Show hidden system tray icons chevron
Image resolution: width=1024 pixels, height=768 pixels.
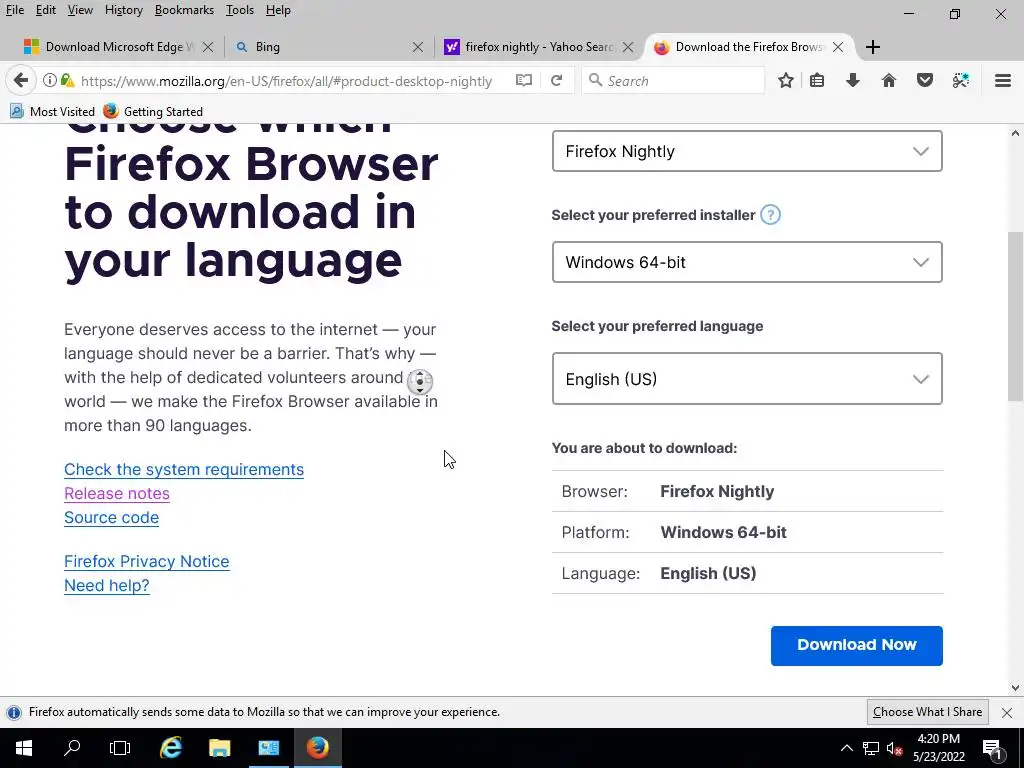846,748
